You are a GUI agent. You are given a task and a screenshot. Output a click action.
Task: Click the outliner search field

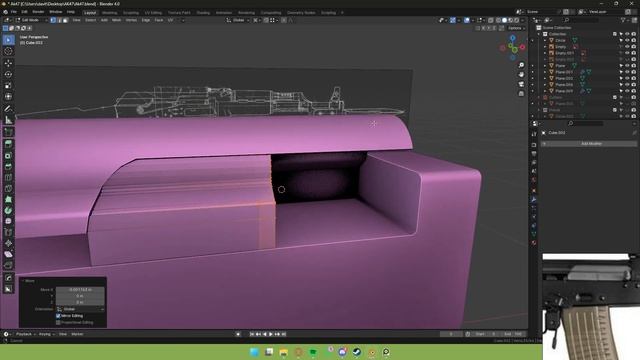tap(582, 20)
